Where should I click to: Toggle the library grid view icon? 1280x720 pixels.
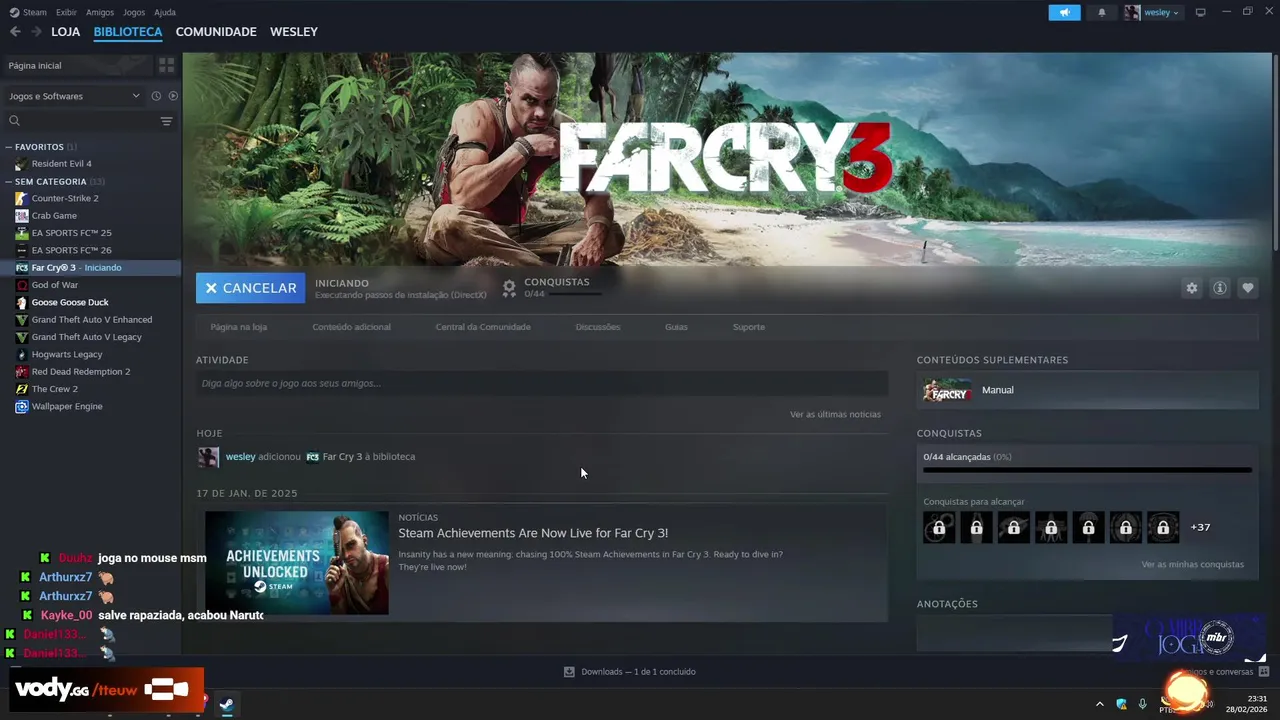167,65
